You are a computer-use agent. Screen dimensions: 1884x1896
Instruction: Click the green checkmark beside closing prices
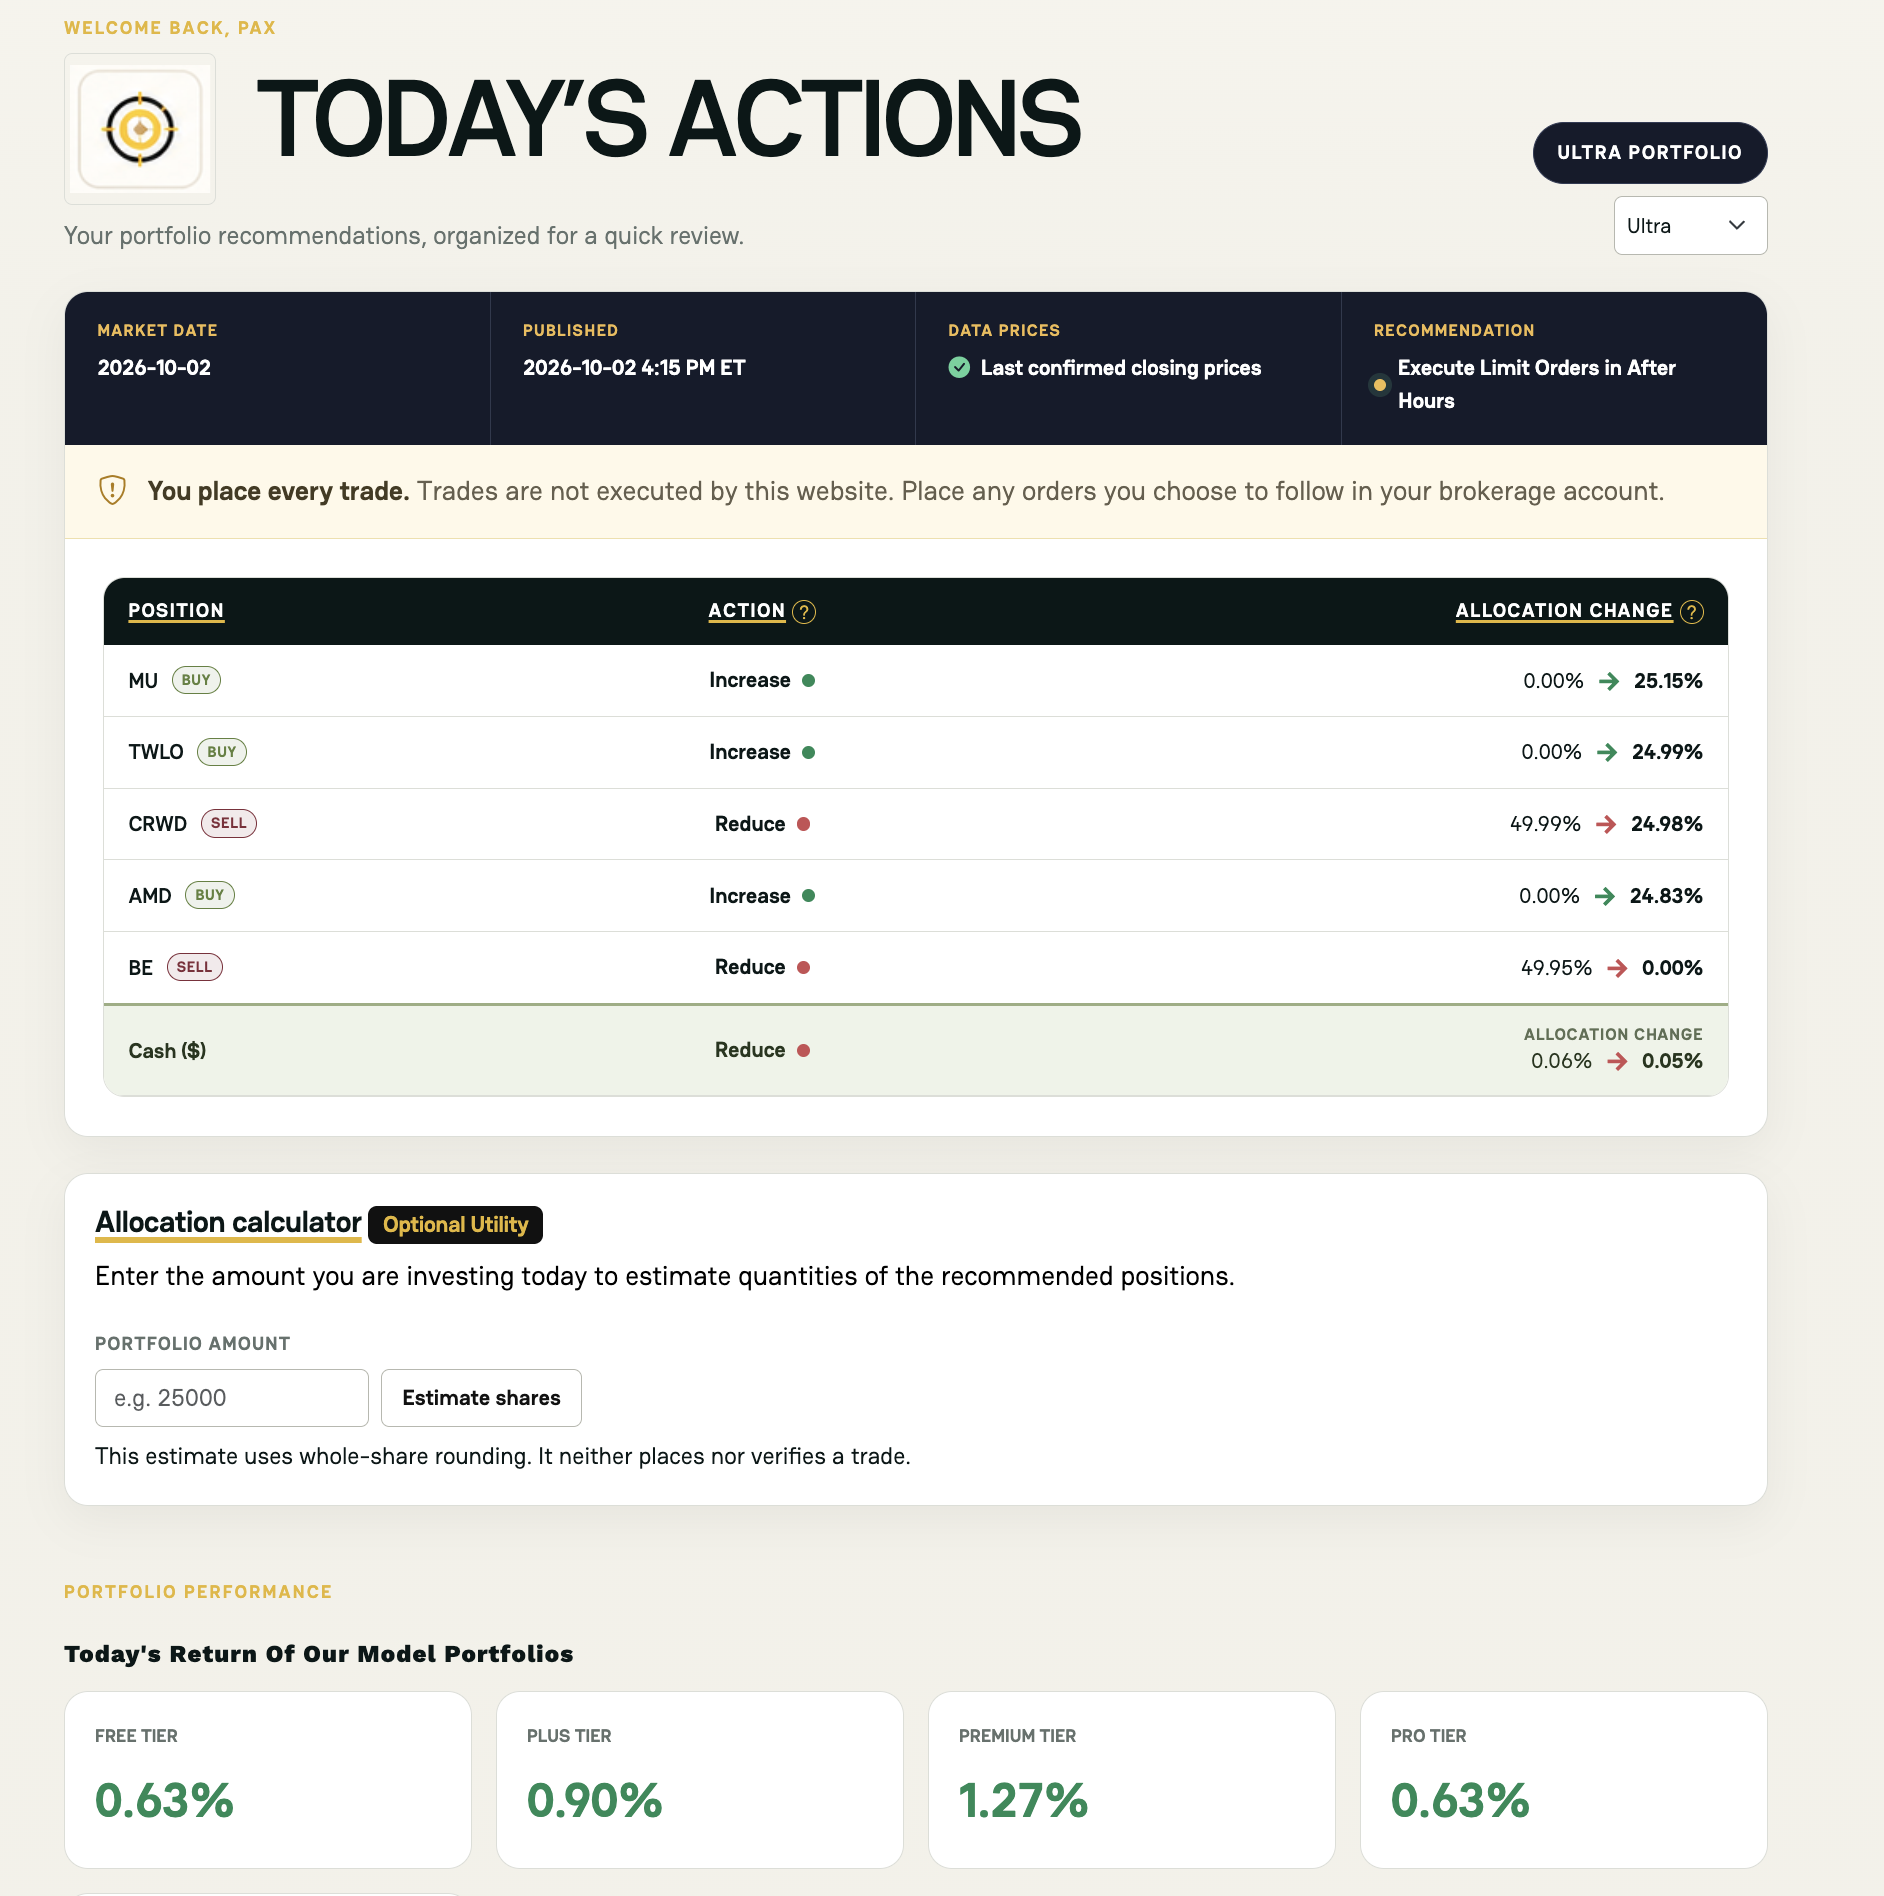(x=959, y=368)
